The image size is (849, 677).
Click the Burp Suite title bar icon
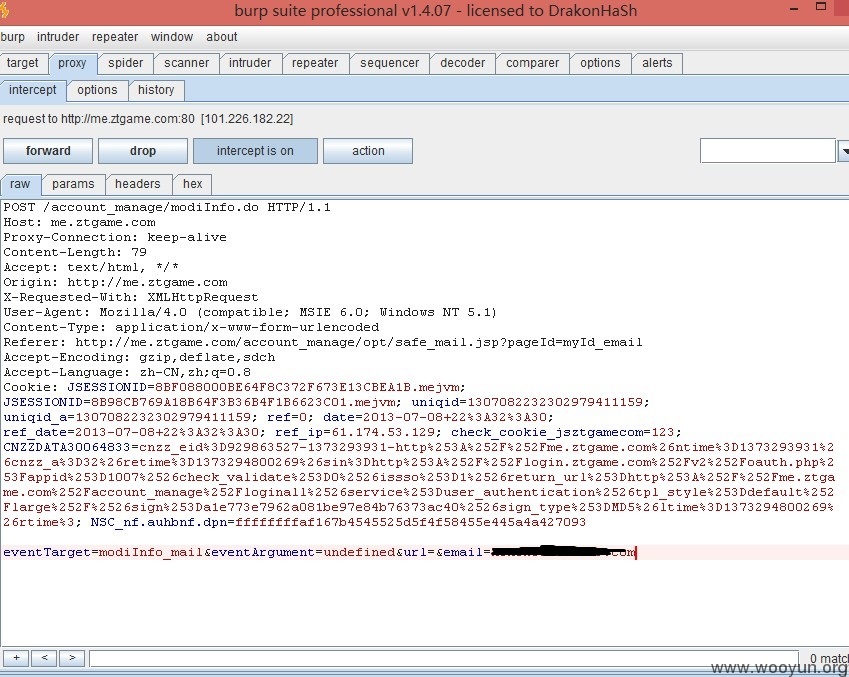pyautogui.click(x=4, y=11)
